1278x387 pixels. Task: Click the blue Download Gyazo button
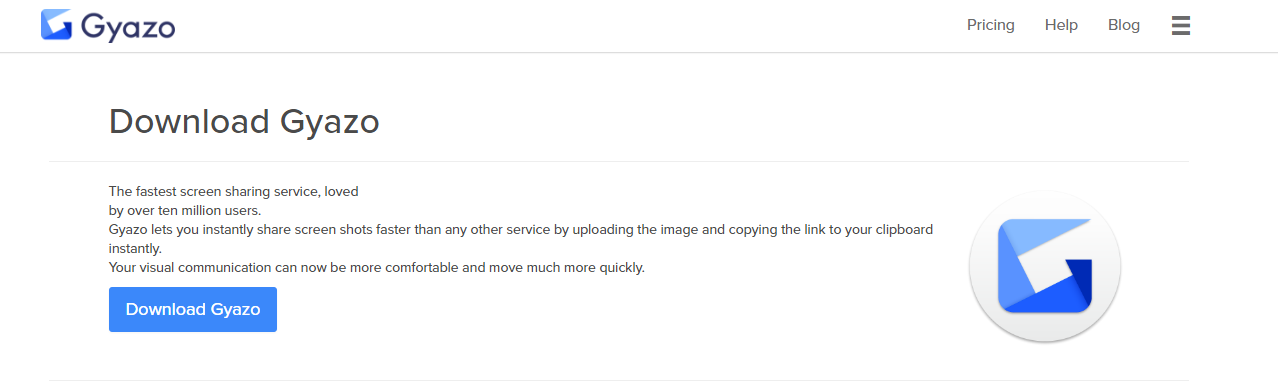[193, 309]
